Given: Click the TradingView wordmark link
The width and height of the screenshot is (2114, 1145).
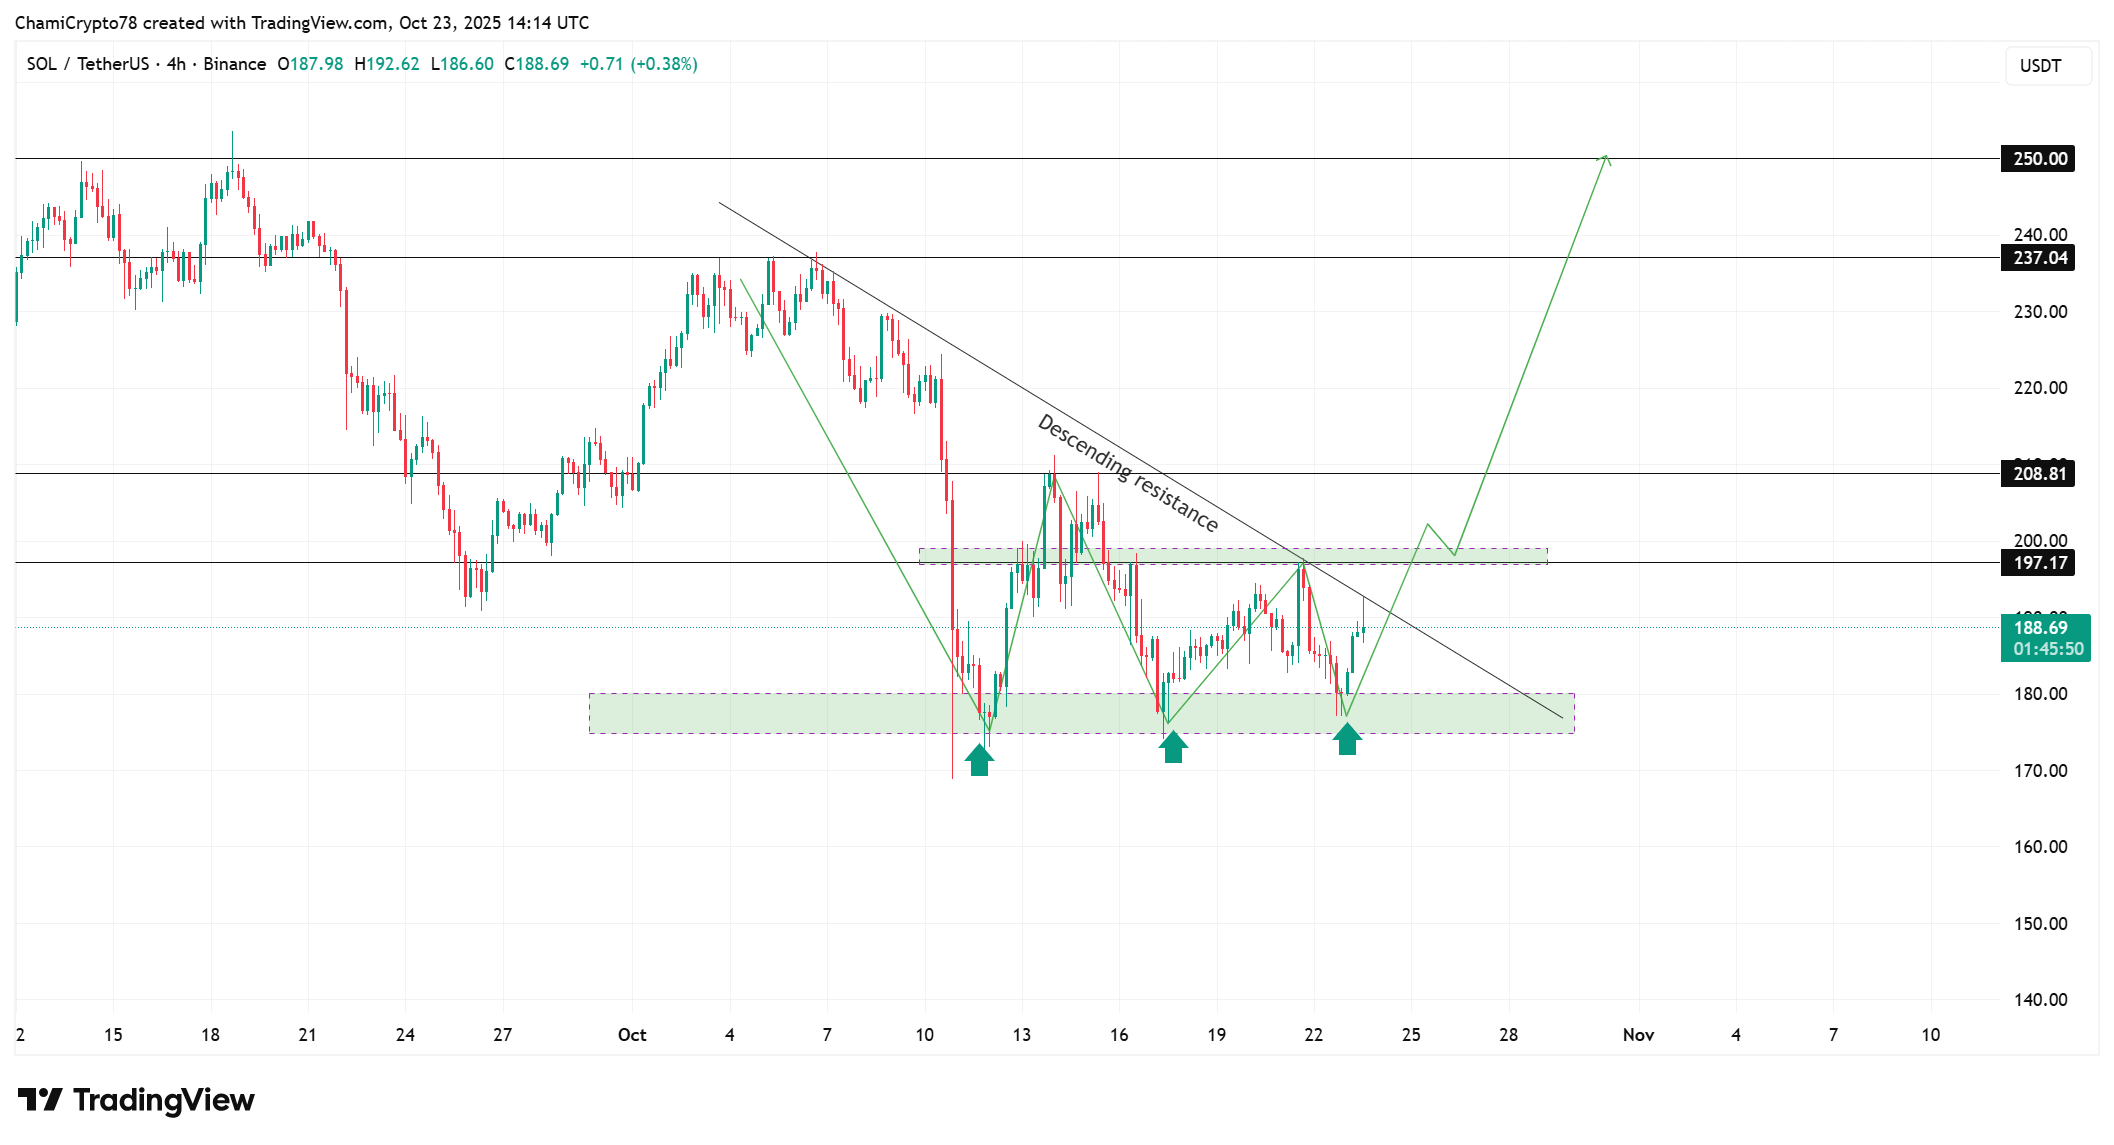Looking at the screenshot, I should (163, 1100).
